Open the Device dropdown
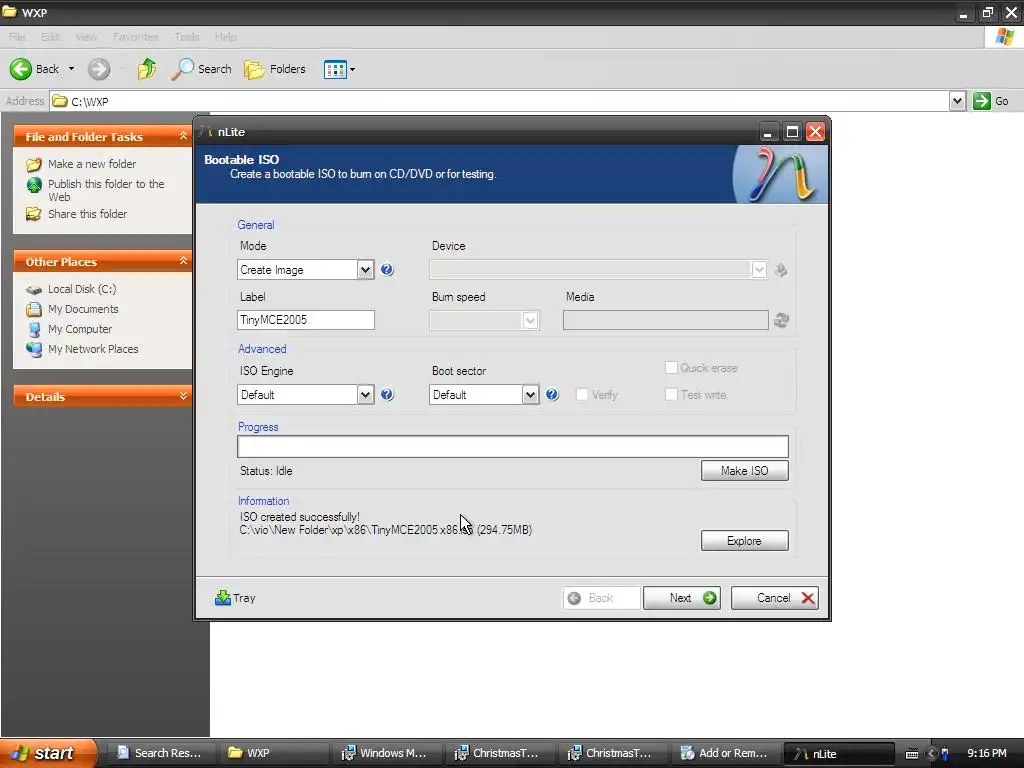This screenshot has height=768, width=1024. (x=759, y=270)
